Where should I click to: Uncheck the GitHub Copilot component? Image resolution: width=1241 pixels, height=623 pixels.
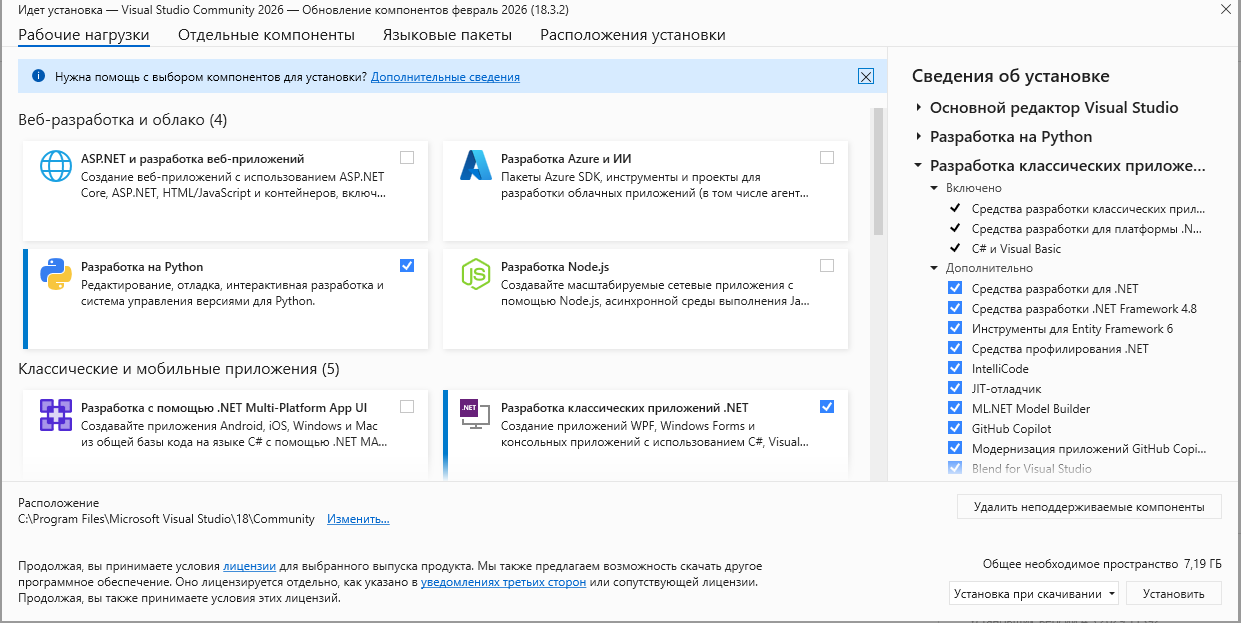tap(955, 428)
